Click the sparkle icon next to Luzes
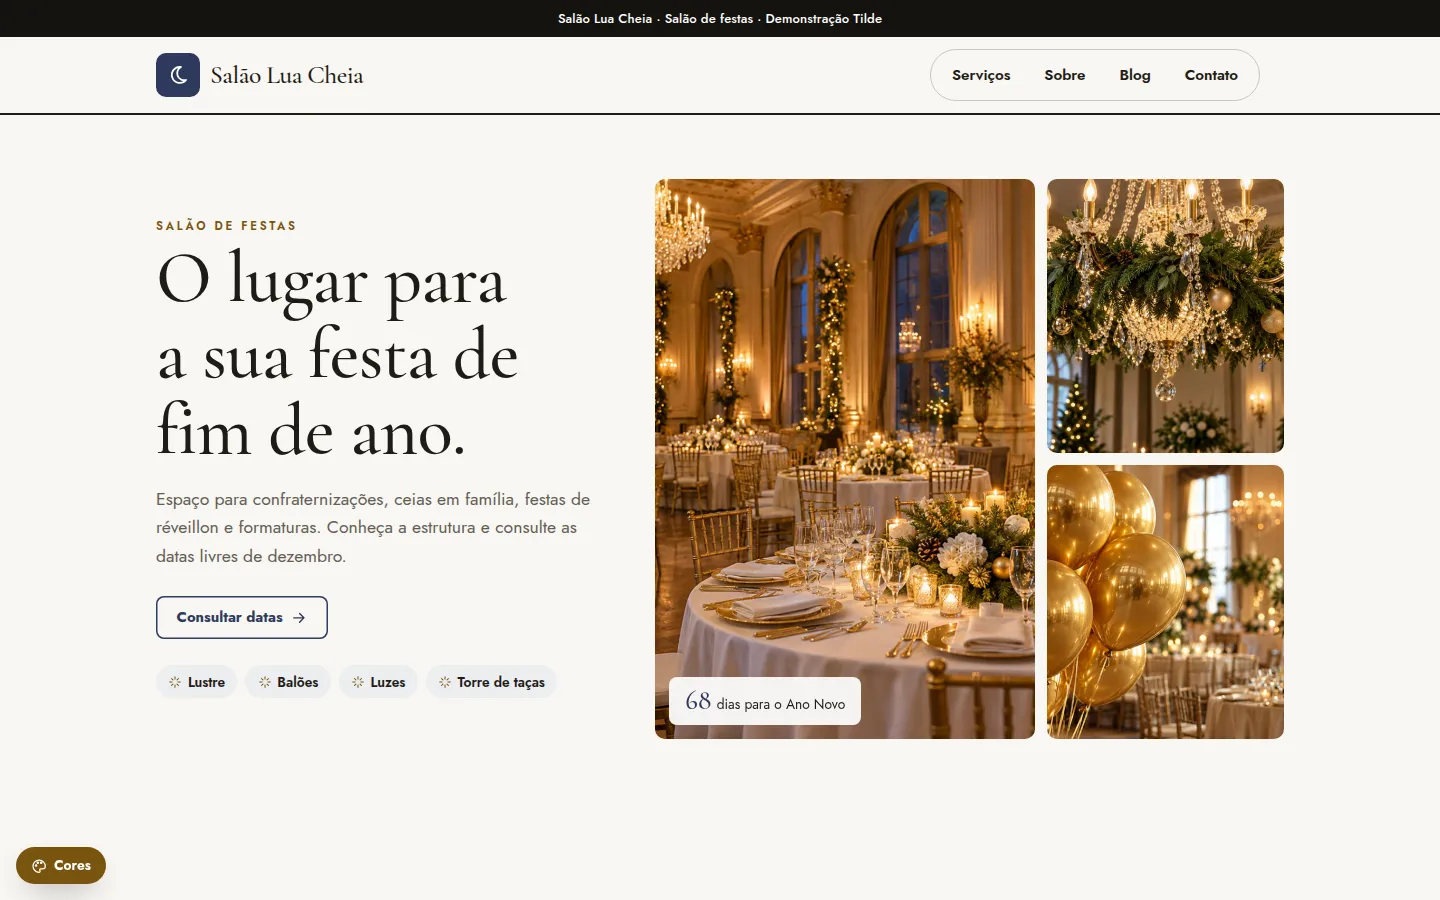1440x900 pixels. pos(358,682)
